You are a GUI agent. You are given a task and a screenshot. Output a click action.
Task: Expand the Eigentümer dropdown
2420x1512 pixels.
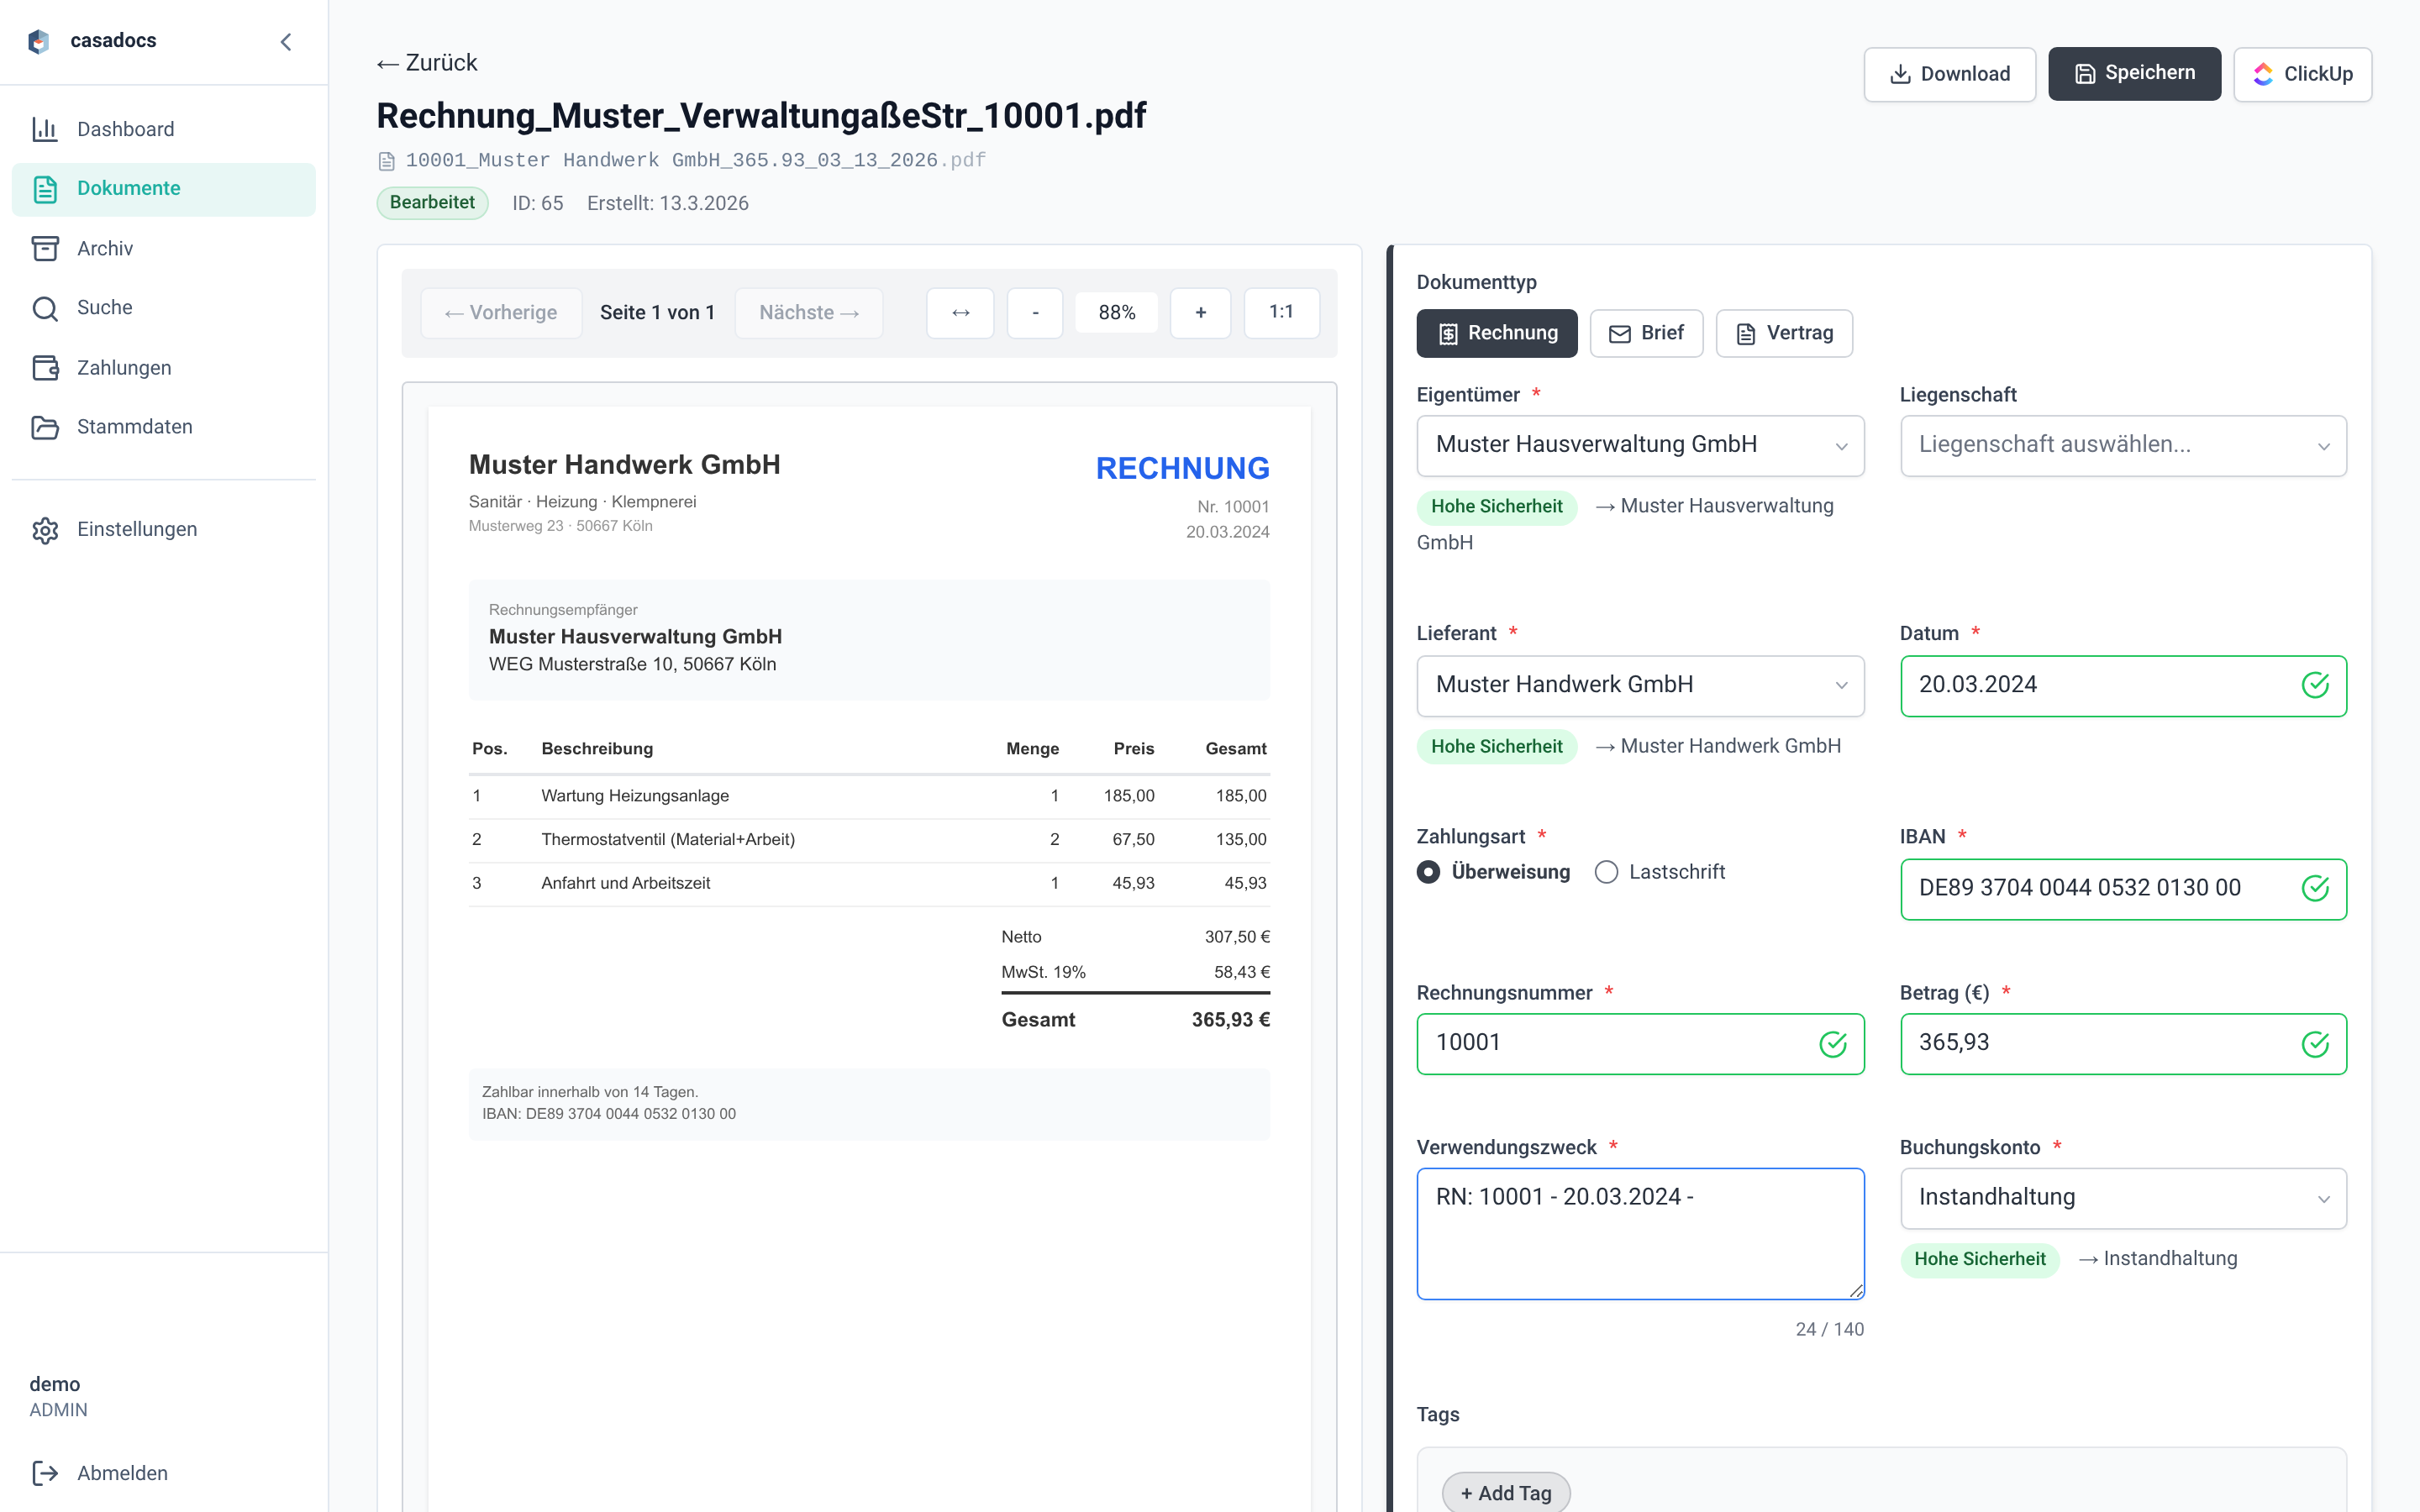[1639, 445]
